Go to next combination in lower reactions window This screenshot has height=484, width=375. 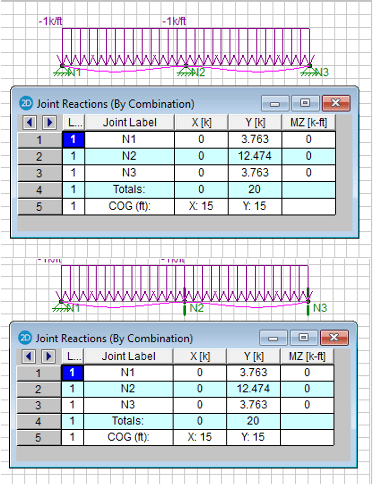coord(48,356)
